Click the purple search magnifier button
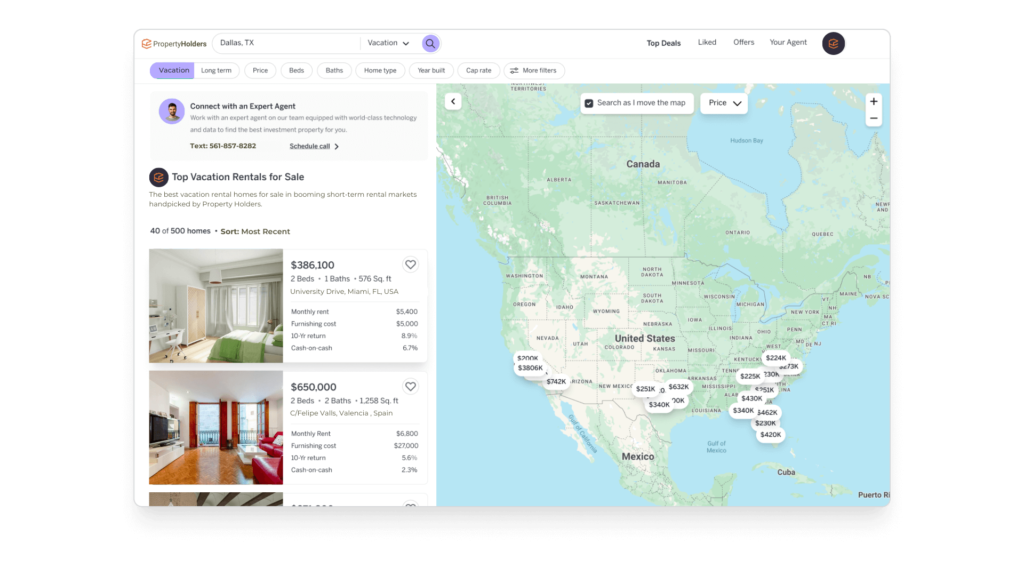The height and width of the screenshot is (576, 1024). pos(431,43)
